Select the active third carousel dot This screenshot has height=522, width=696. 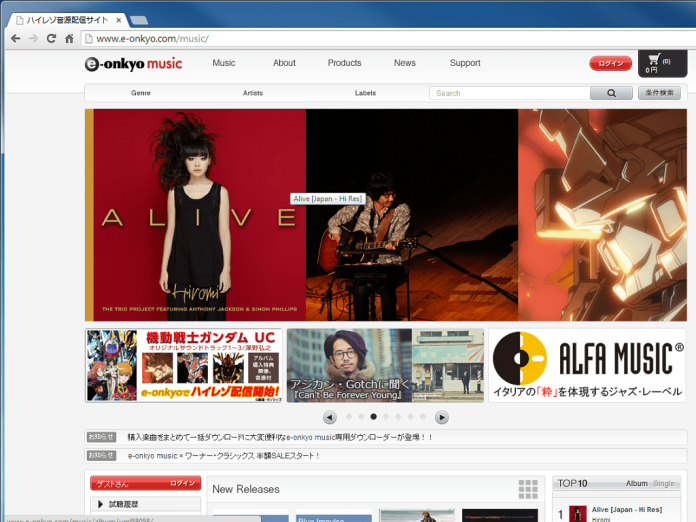coord(374,417)
